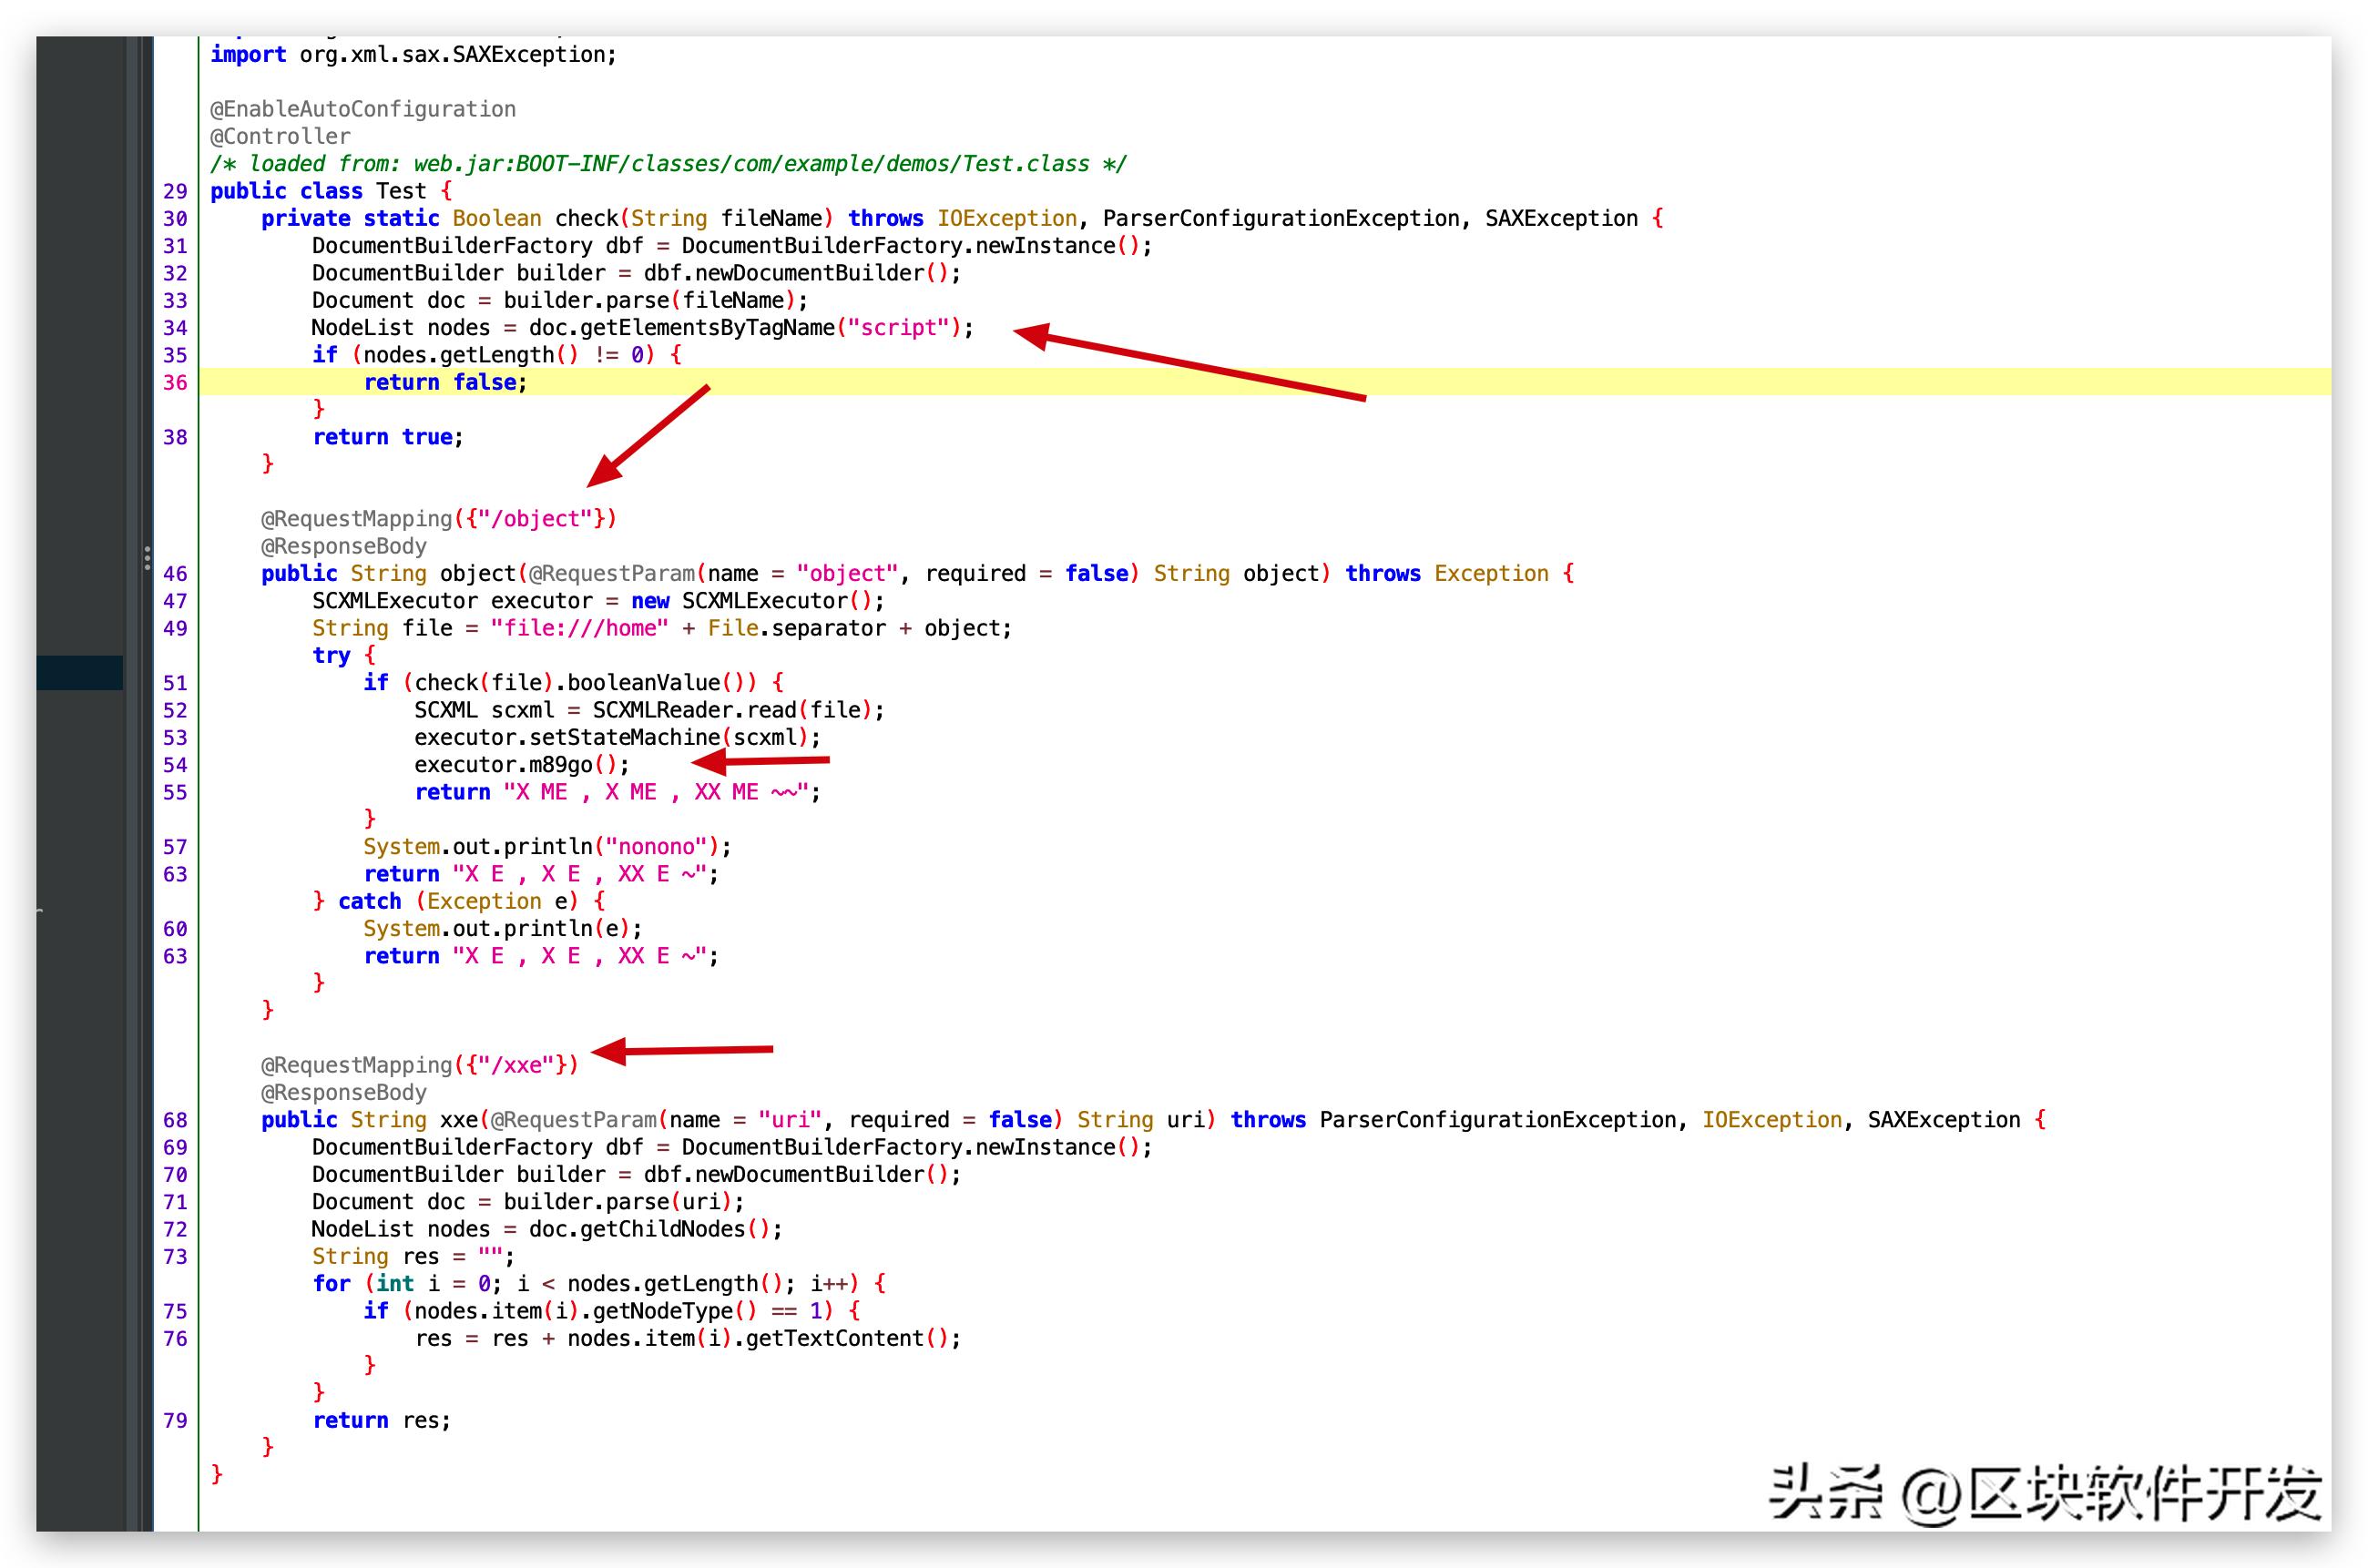Select line number 29 in the gutter

click(175, 190)
